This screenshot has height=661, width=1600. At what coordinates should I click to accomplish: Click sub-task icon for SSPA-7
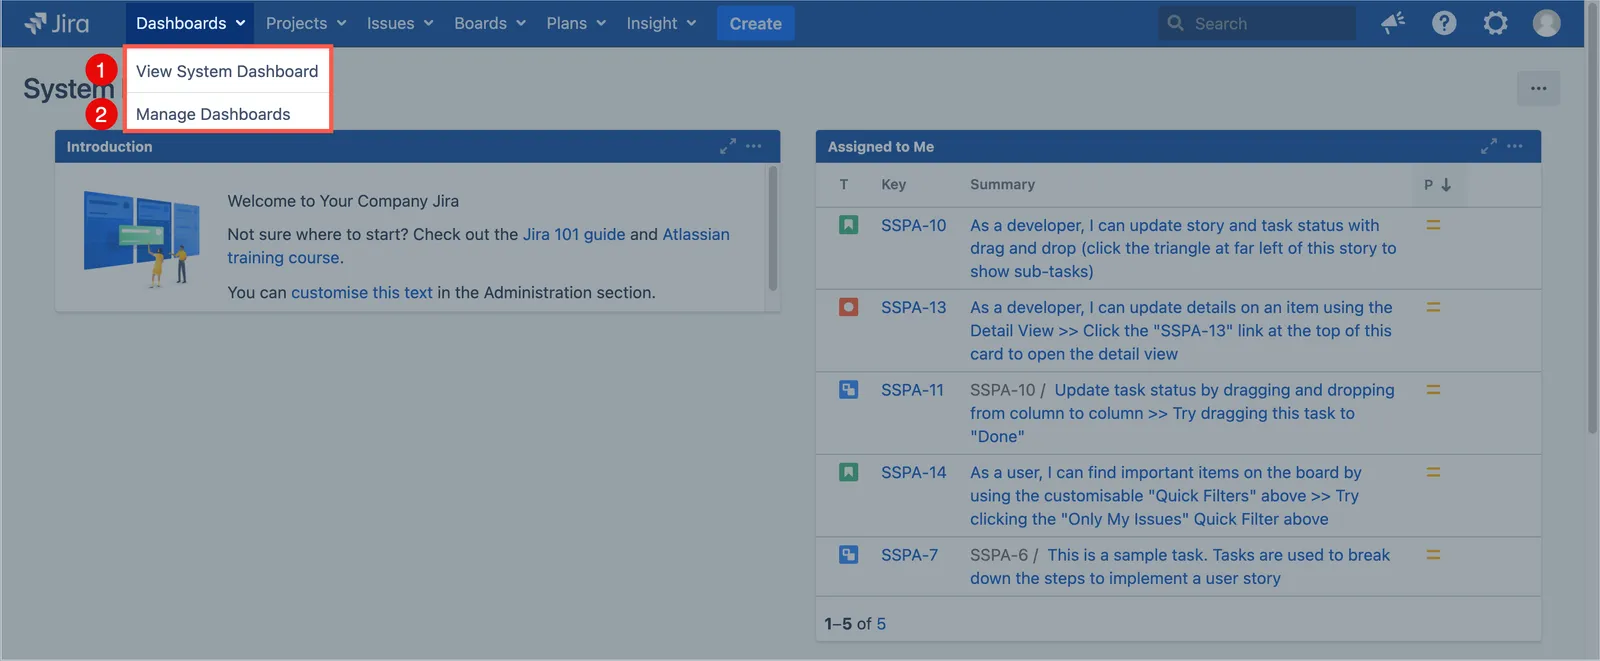(848, 554)
